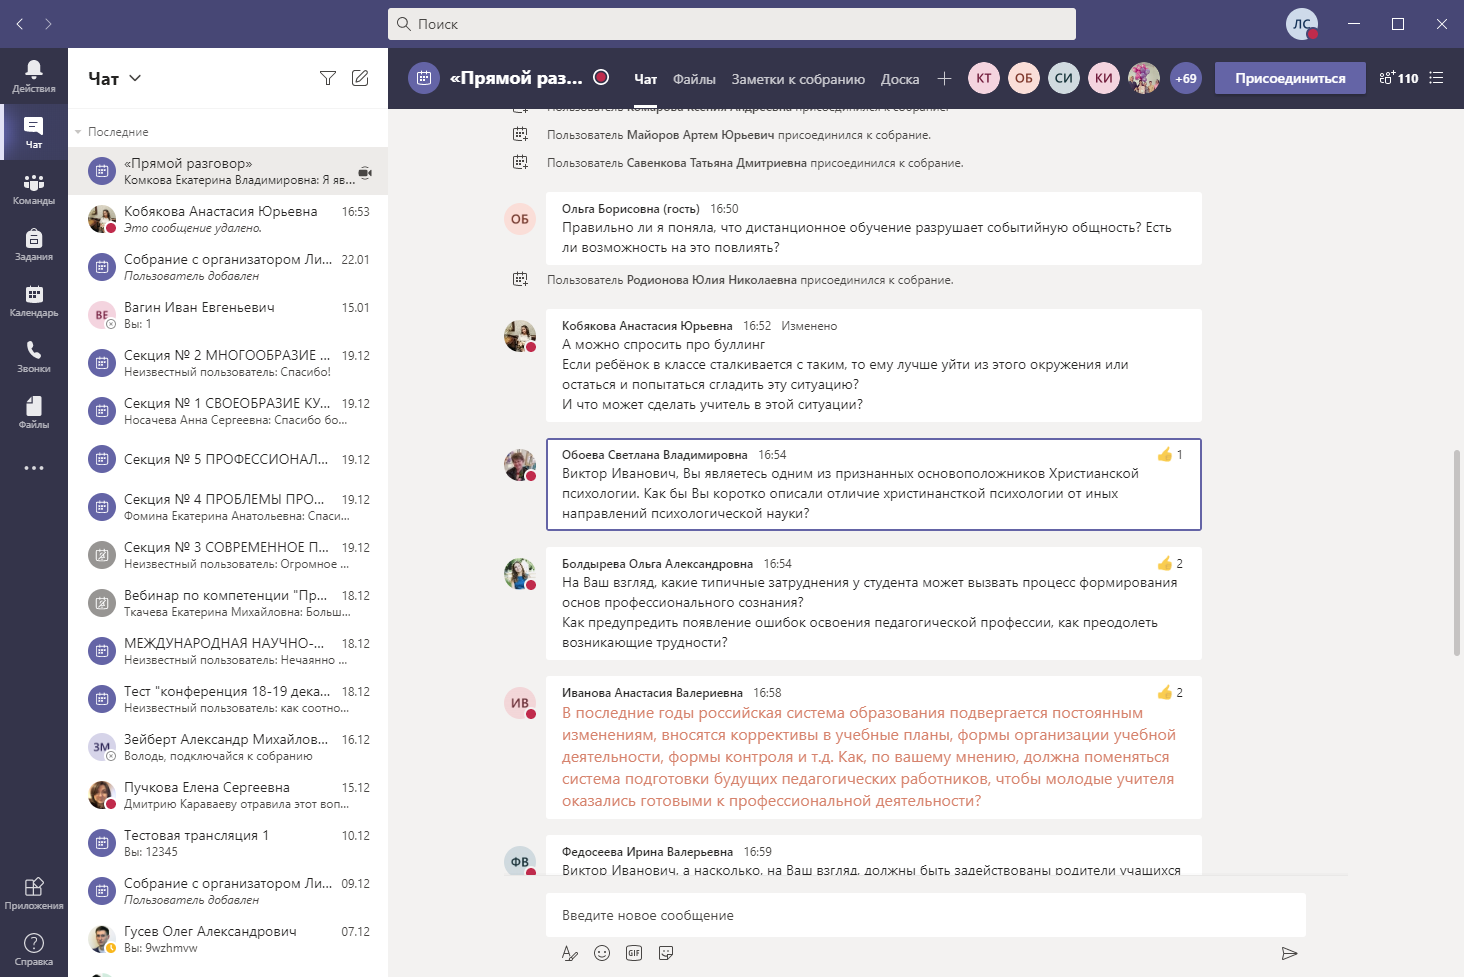Open the chat filter icon

[327, 78]
